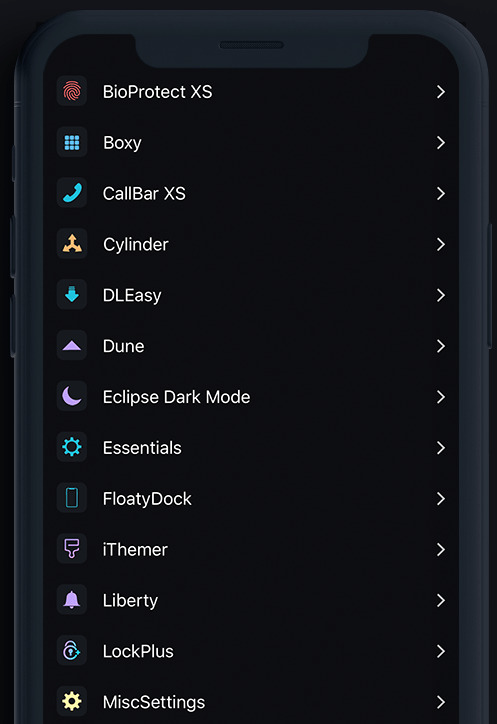Viewport: 497px width, 724px height.
Task: Expand the Dune row chevron
Action: point(441,346)
